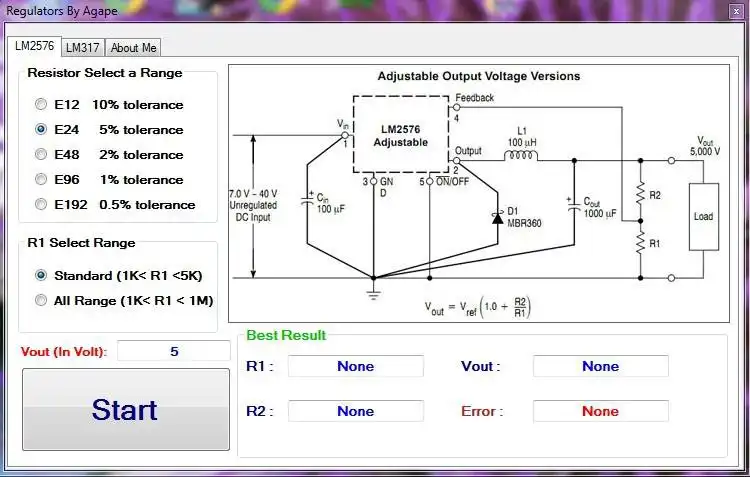Screen dimensions: 750x477
Task: Click the 'Resistor Select a Range' heading
Action: (x=105, y=73)
